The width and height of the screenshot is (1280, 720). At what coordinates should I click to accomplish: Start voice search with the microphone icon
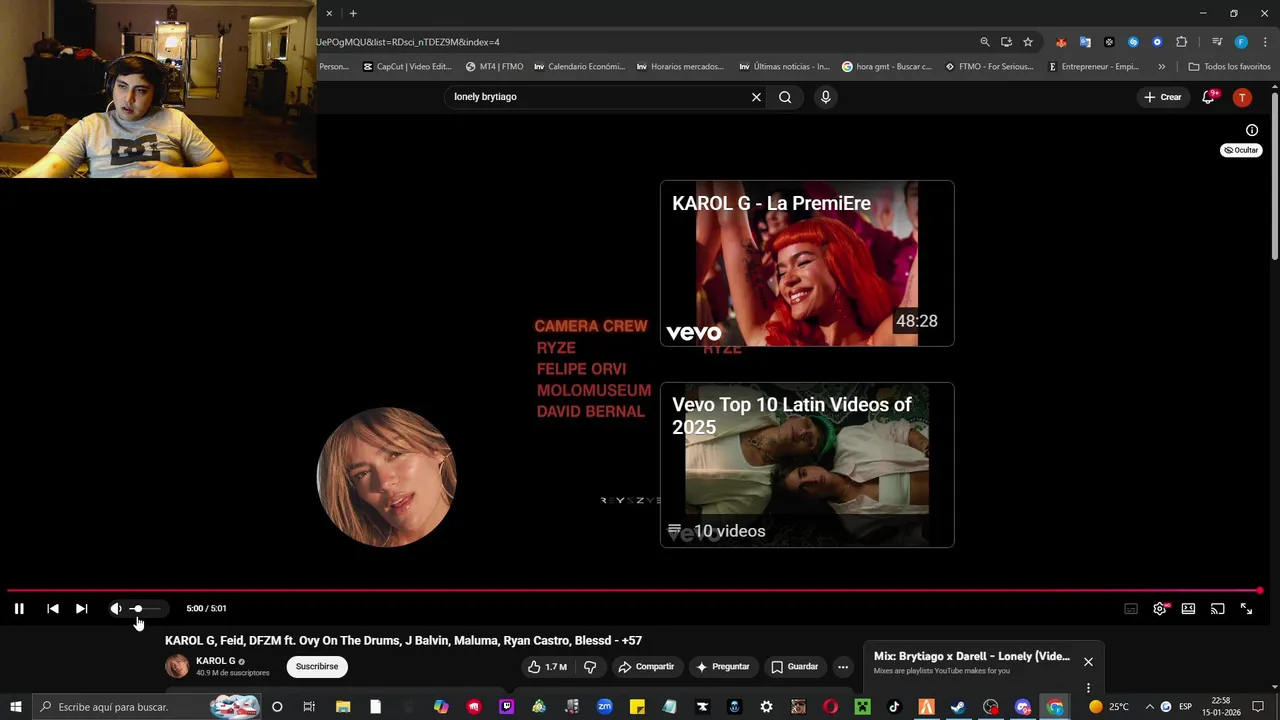click(825, 97)
